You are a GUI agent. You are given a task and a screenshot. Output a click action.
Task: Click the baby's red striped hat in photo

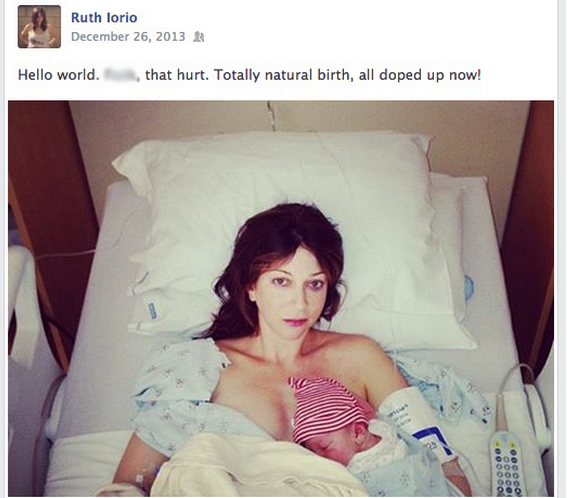coord(328,405)
